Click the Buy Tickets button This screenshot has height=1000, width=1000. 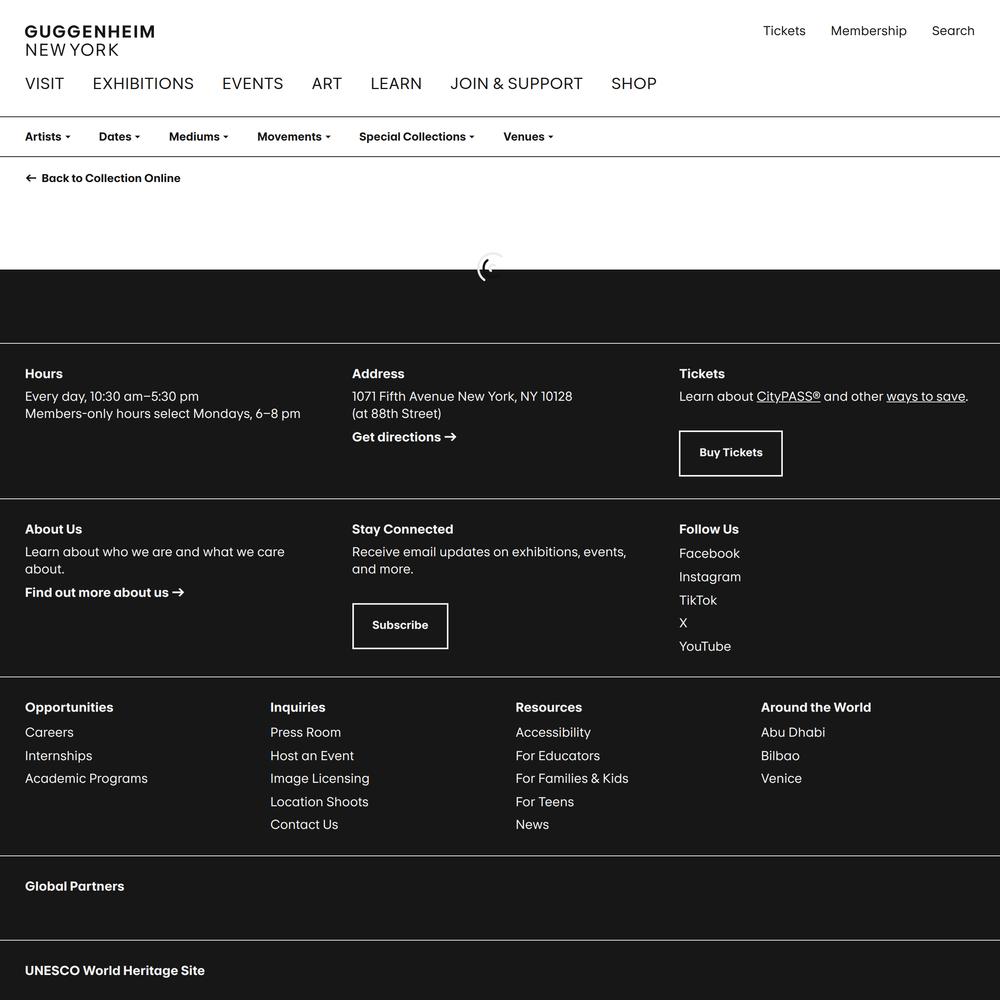(730, 453)
